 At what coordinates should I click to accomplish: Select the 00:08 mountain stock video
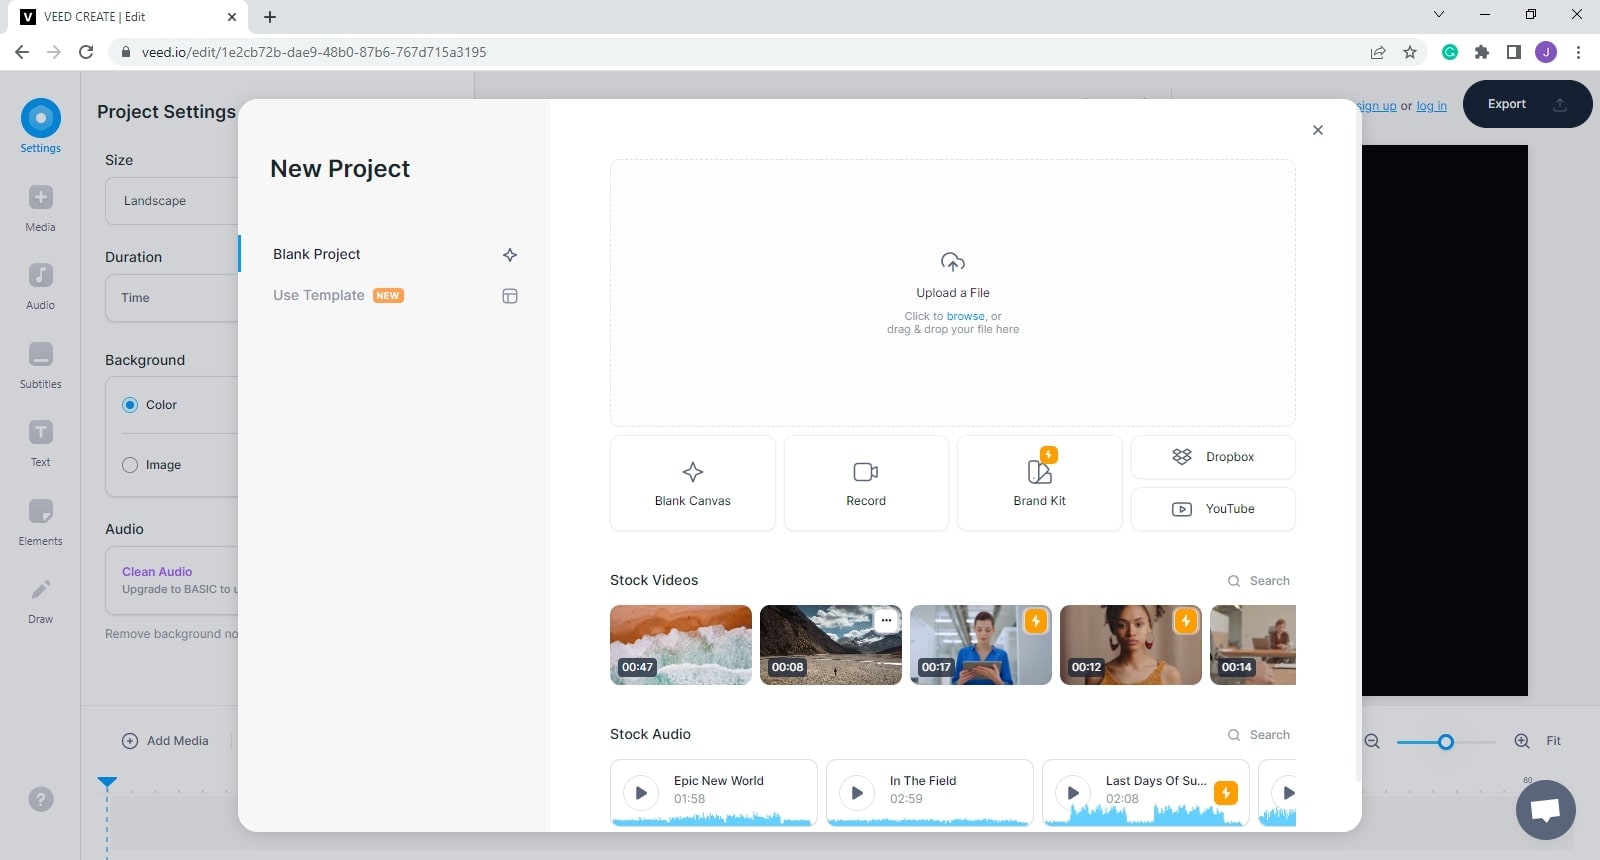(831, 645)
